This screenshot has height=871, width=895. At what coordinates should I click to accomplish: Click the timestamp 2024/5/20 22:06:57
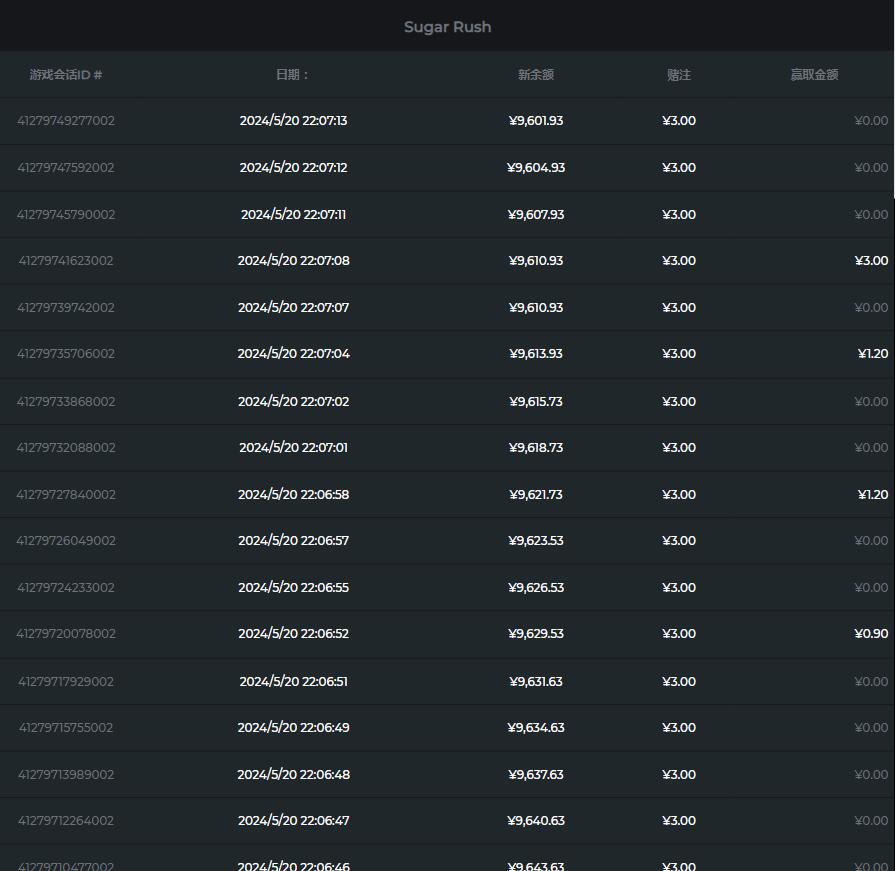tap(293, 541)
